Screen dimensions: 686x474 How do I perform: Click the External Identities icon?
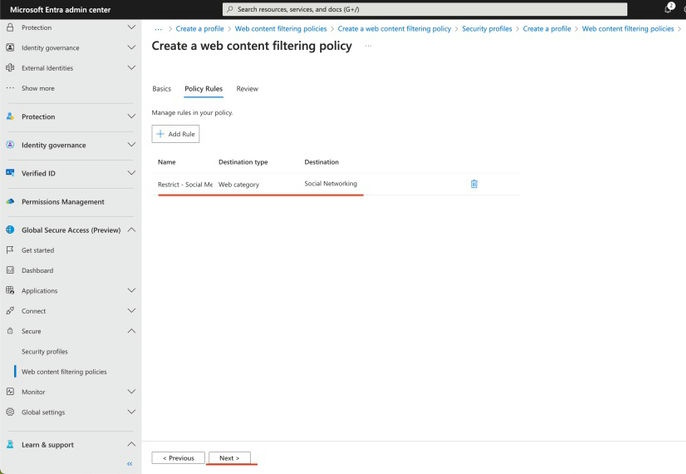click(10, 68)
